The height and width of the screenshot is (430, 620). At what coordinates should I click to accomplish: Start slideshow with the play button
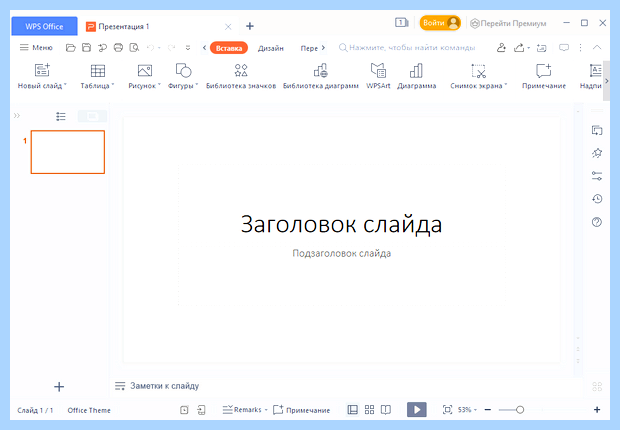click(417, 410)
